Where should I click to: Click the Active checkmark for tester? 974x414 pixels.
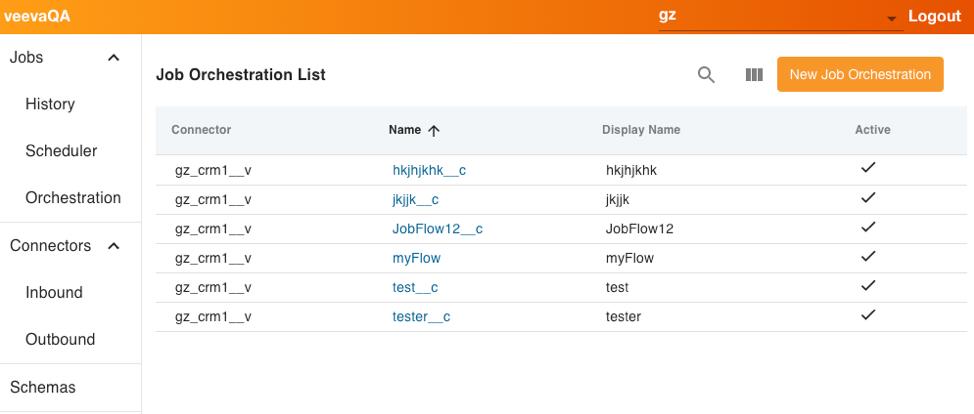pyautogui.click(x=868, y=315)
